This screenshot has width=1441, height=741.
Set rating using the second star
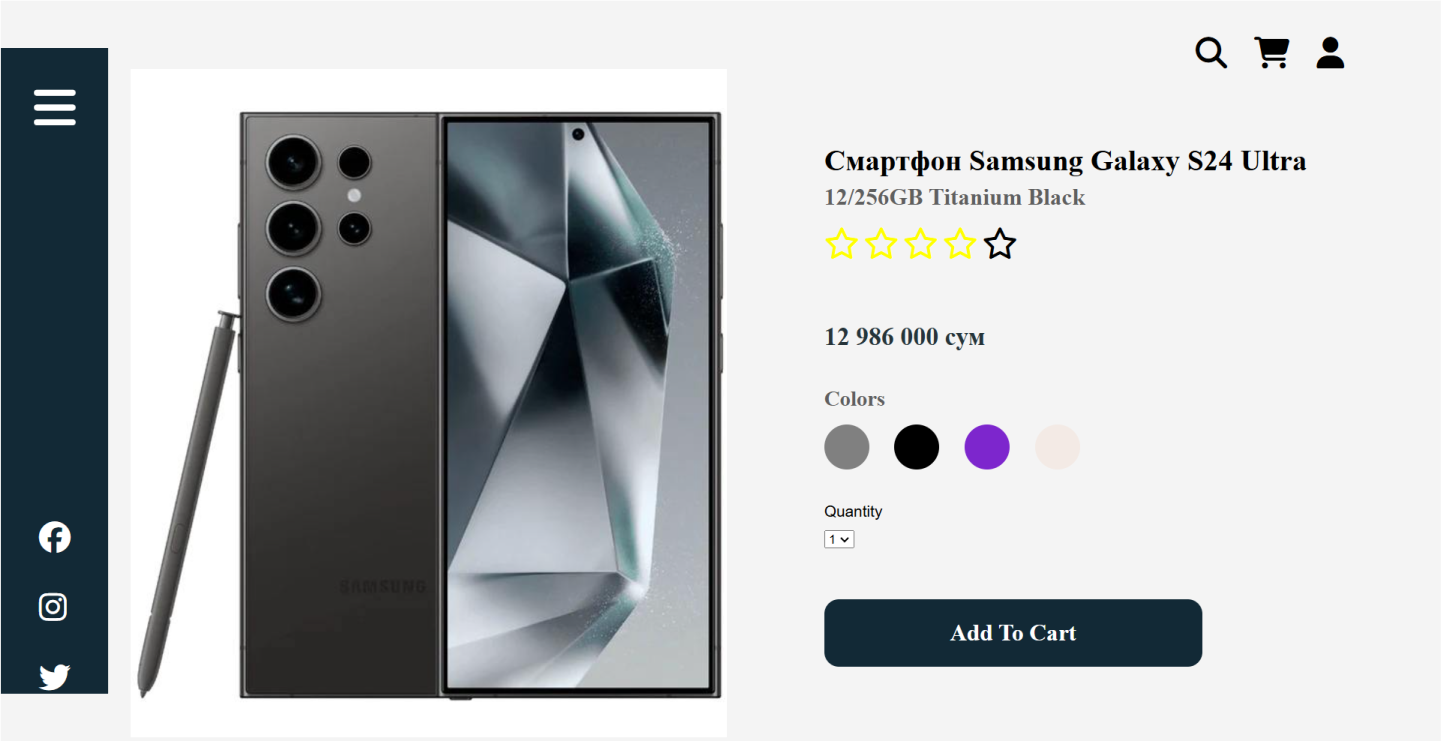click(881, 244)
